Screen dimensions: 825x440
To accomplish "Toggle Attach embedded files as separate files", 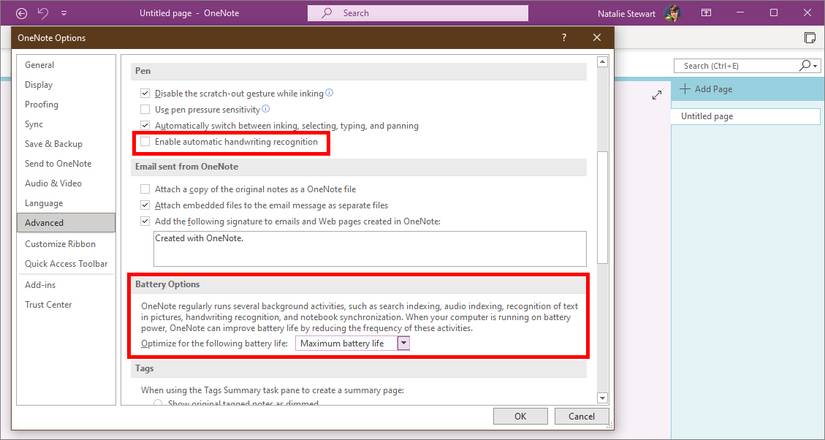I will (145, 205).
